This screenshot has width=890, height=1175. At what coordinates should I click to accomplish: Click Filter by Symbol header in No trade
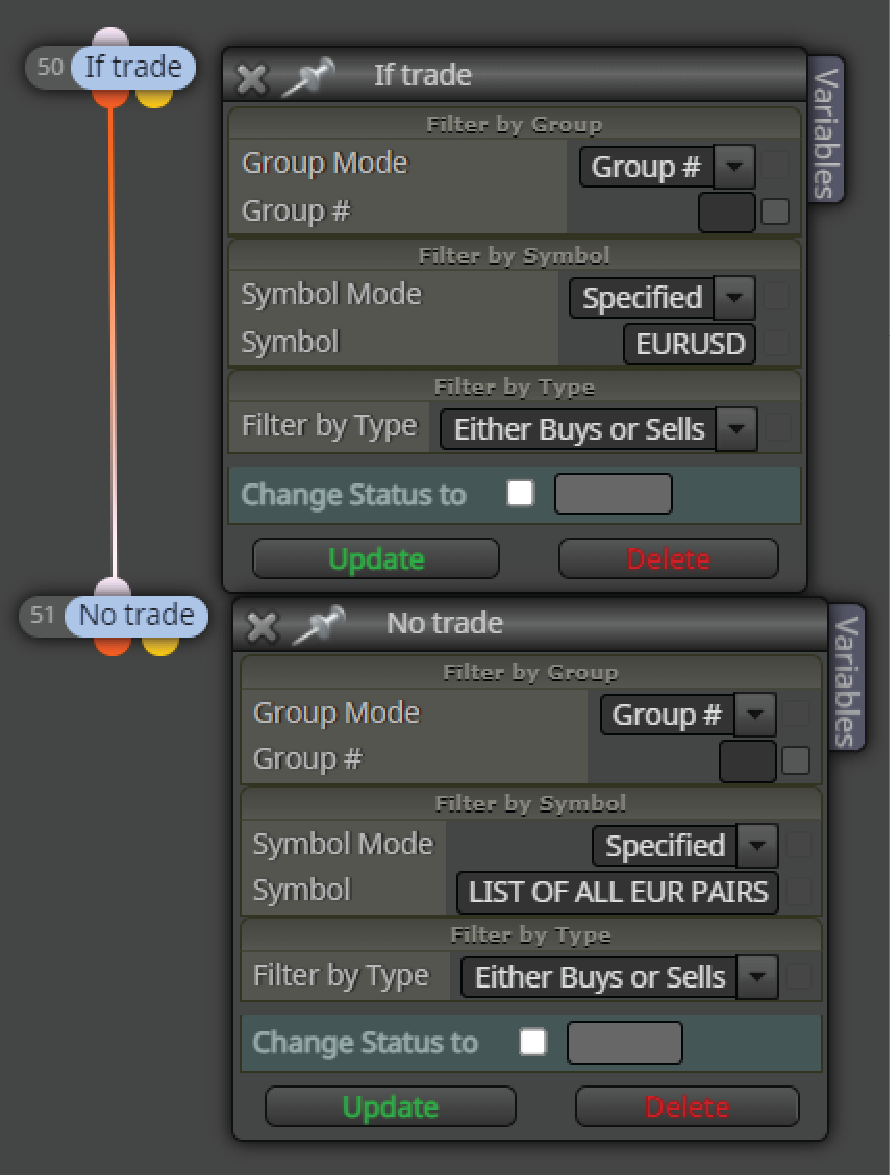[x=530, y=804]
